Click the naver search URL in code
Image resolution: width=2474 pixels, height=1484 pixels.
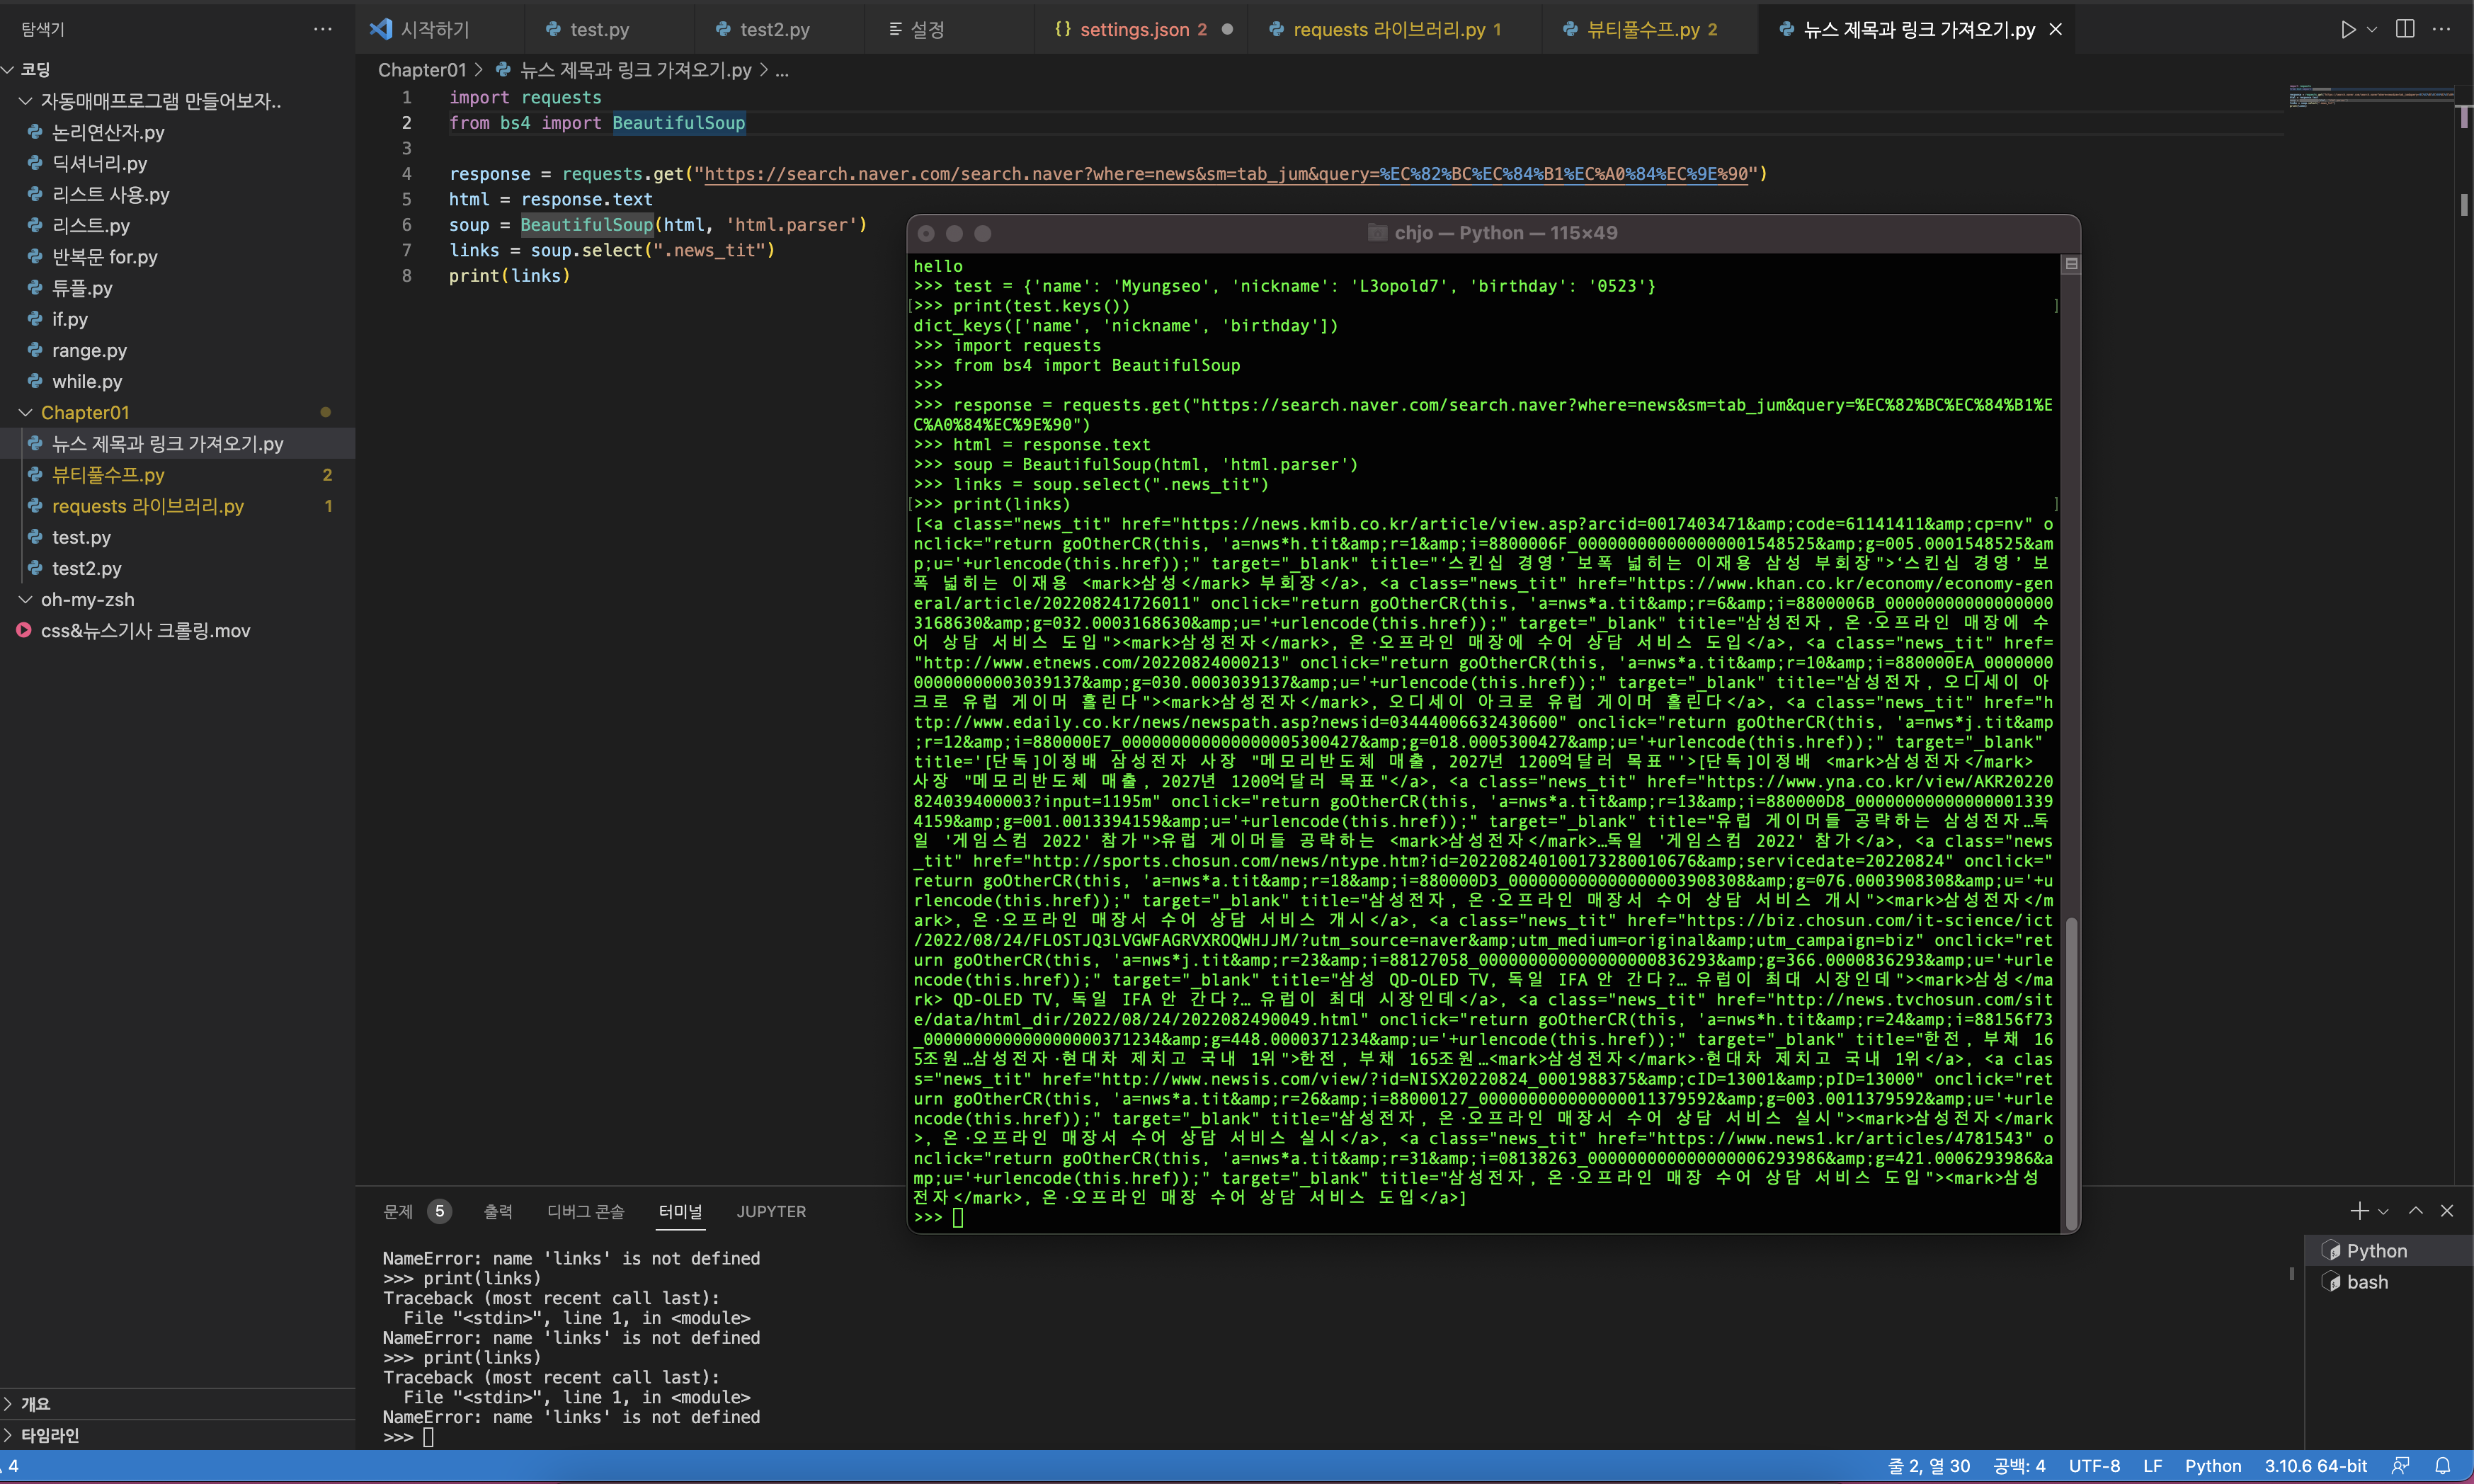pos(1226,174)
